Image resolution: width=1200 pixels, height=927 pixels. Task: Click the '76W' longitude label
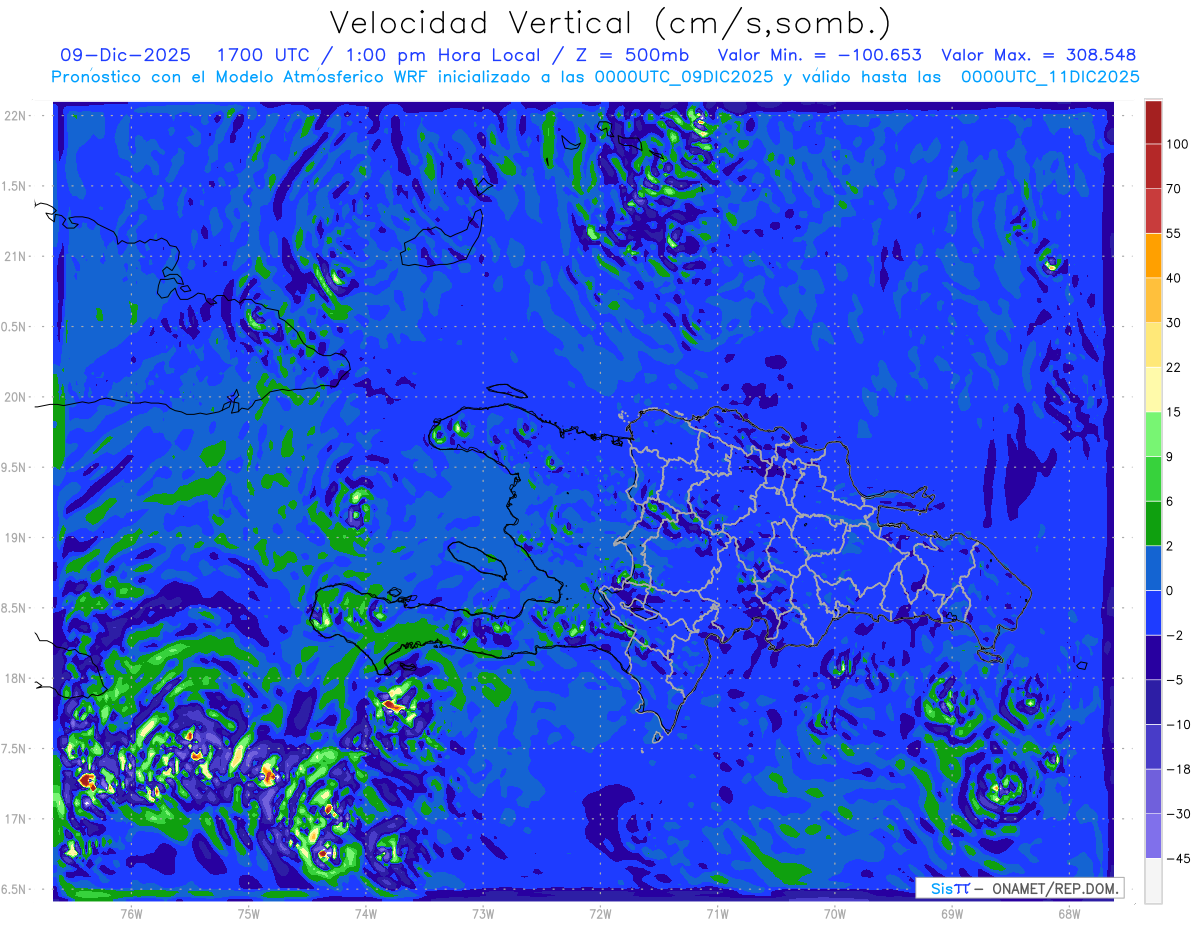[131, 913]
